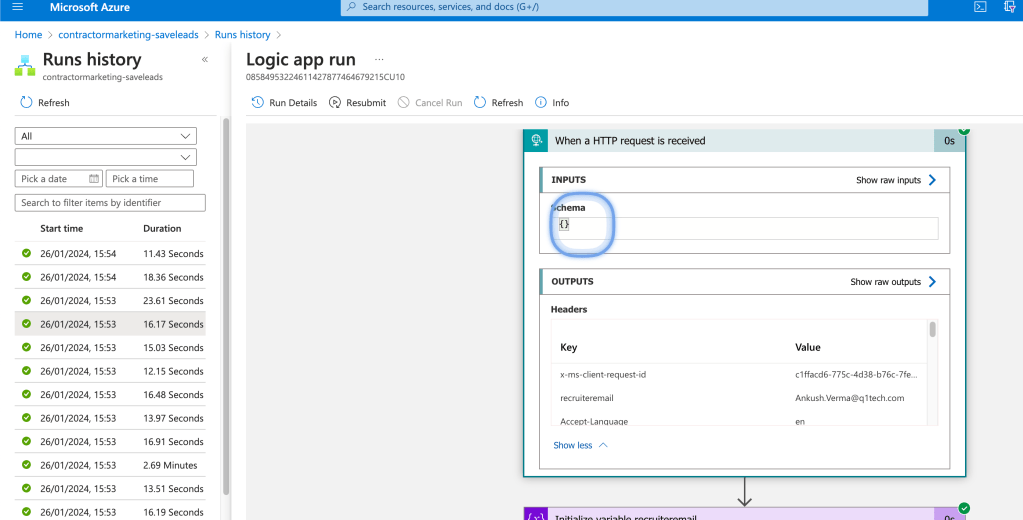1023x520 pixels.
Task: Open the ellipsis menu beside Logic app run
Action: (379, 59)
